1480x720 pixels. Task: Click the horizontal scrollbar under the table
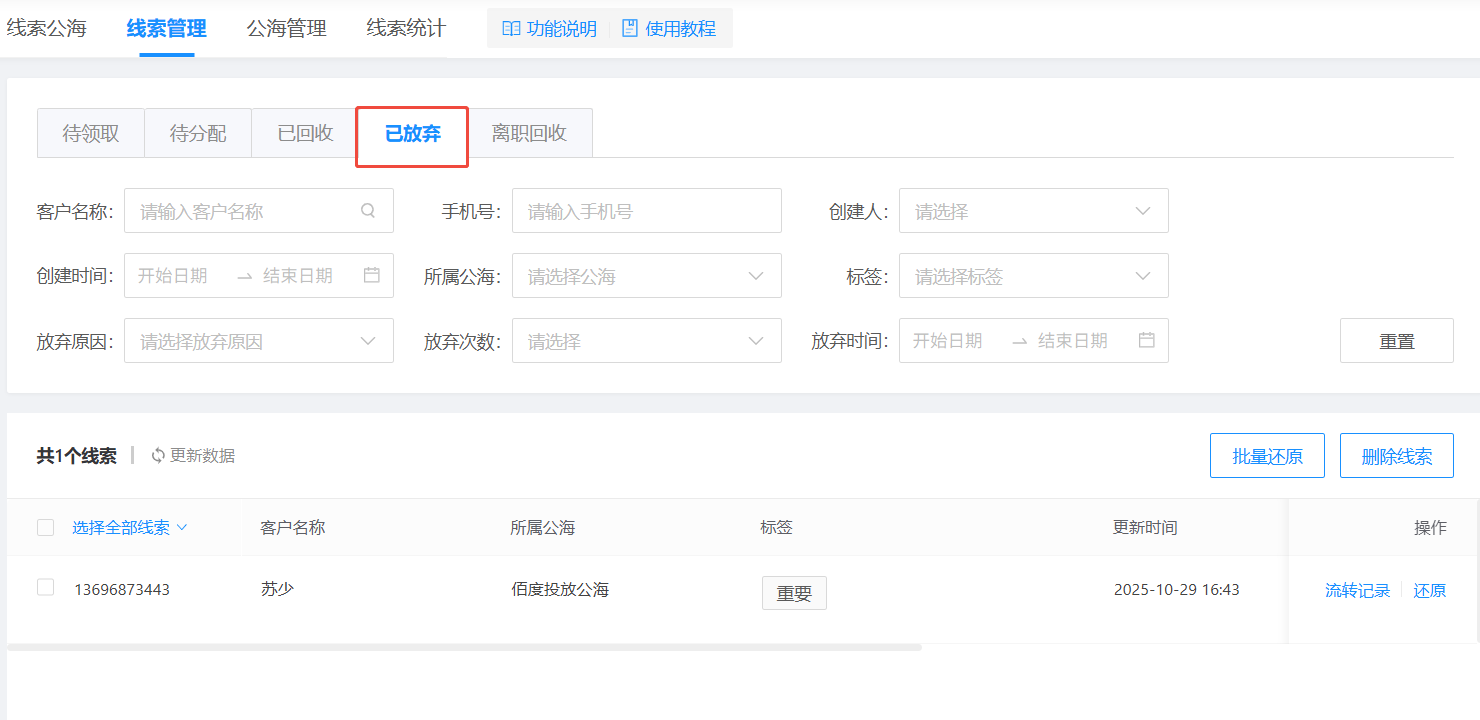[x=464, y=648]
